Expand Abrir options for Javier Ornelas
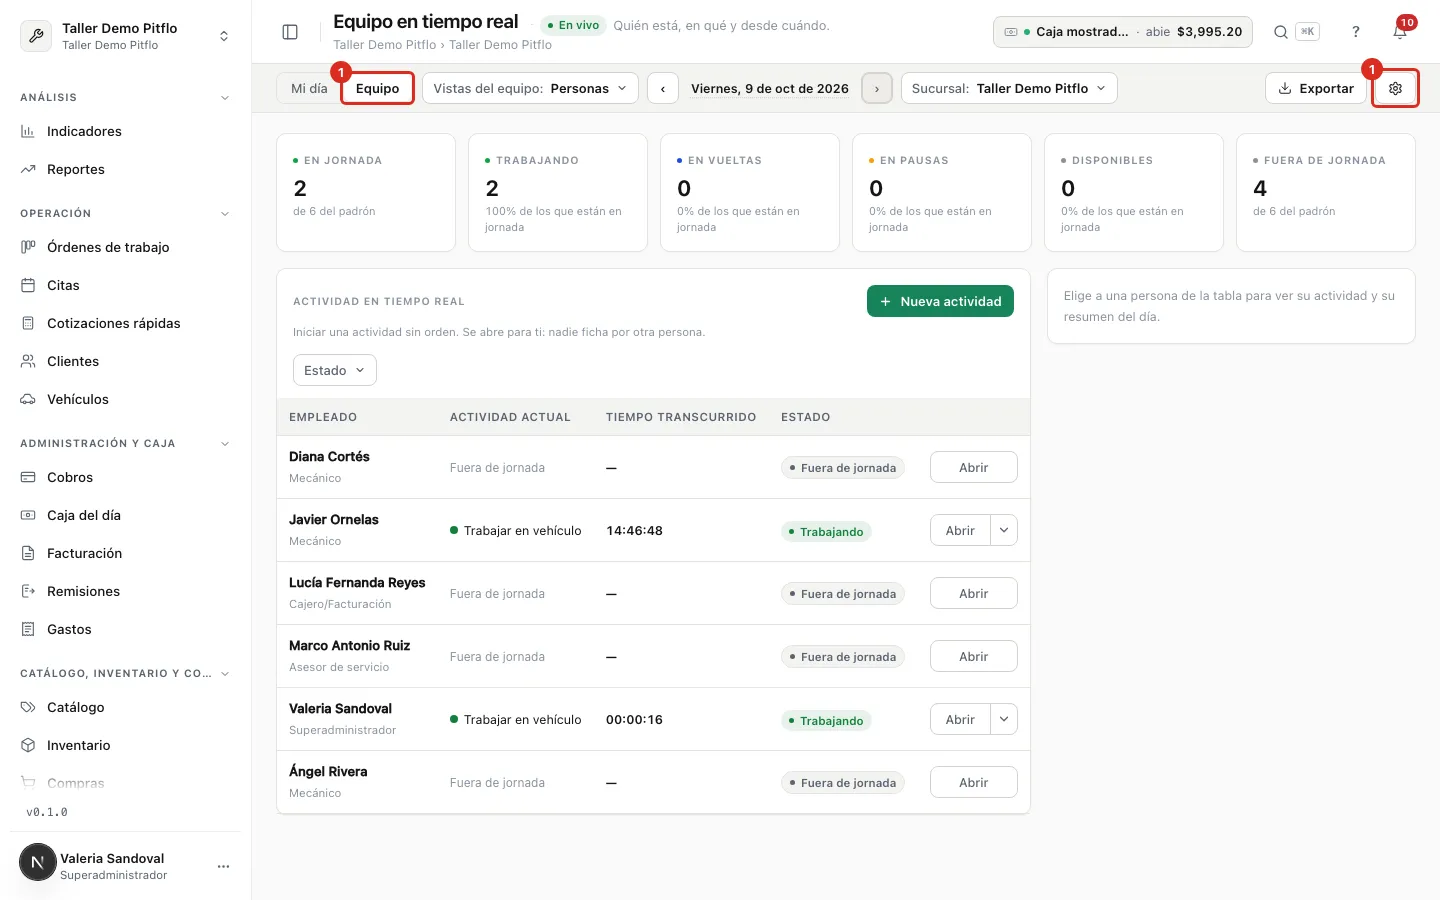 [1004, 530]
